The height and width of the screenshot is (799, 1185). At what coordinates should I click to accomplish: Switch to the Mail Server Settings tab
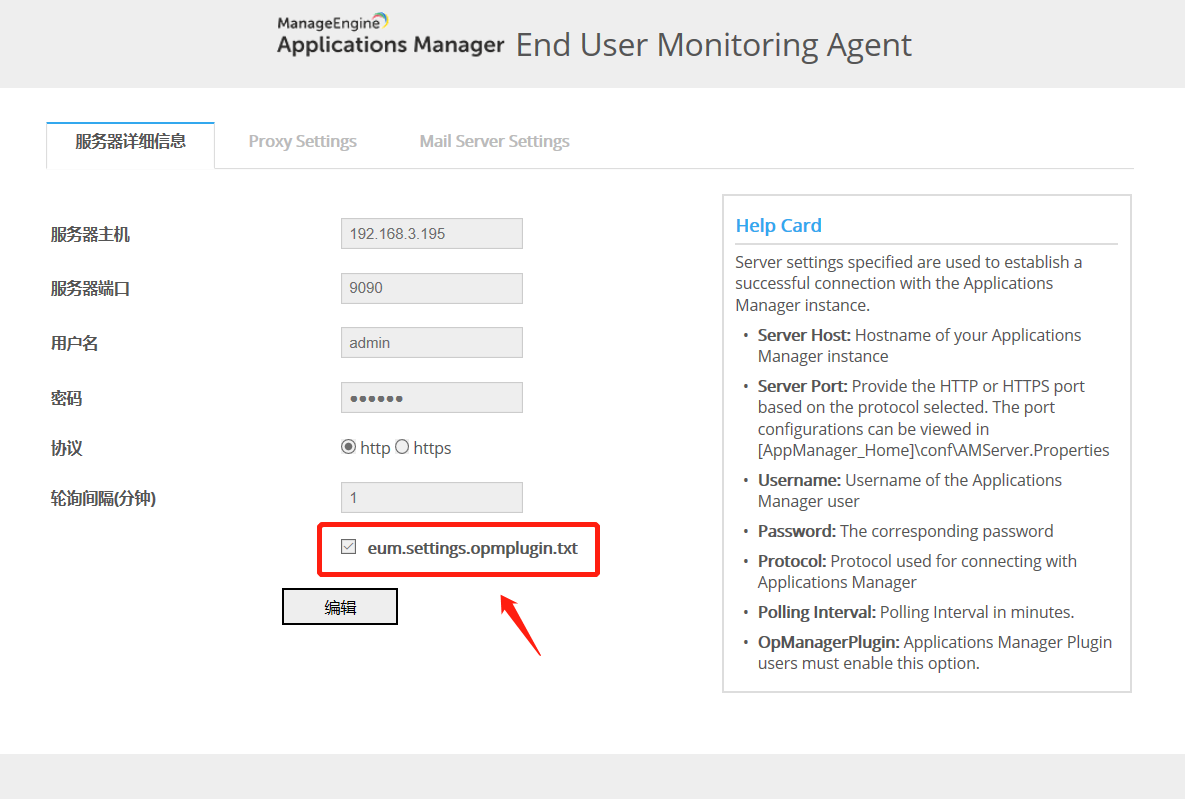pyautogui.click(x=494, y=141)
